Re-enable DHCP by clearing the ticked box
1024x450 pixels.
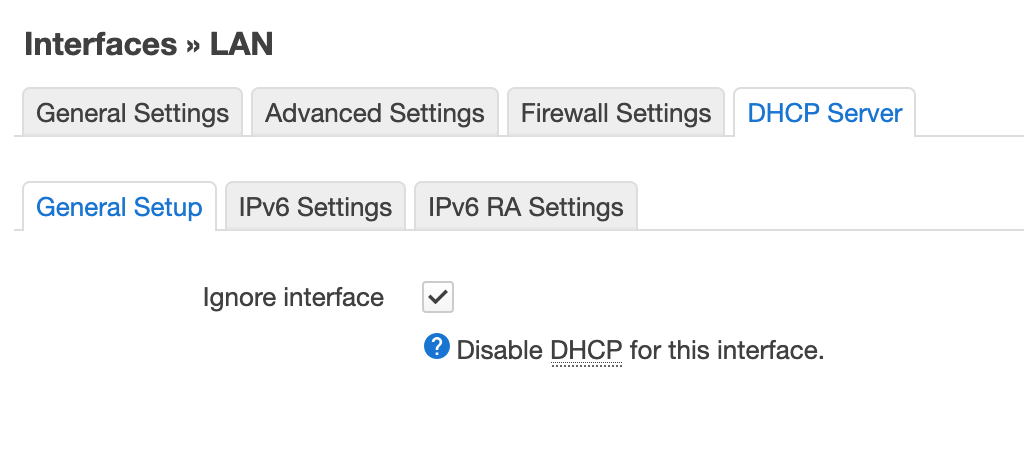[x=438, y=297]
